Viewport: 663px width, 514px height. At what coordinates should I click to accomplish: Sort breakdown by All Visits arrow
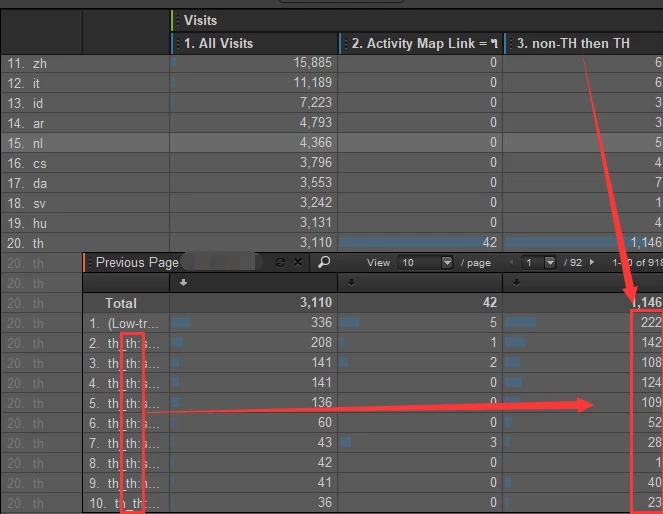tap(183, 282)
